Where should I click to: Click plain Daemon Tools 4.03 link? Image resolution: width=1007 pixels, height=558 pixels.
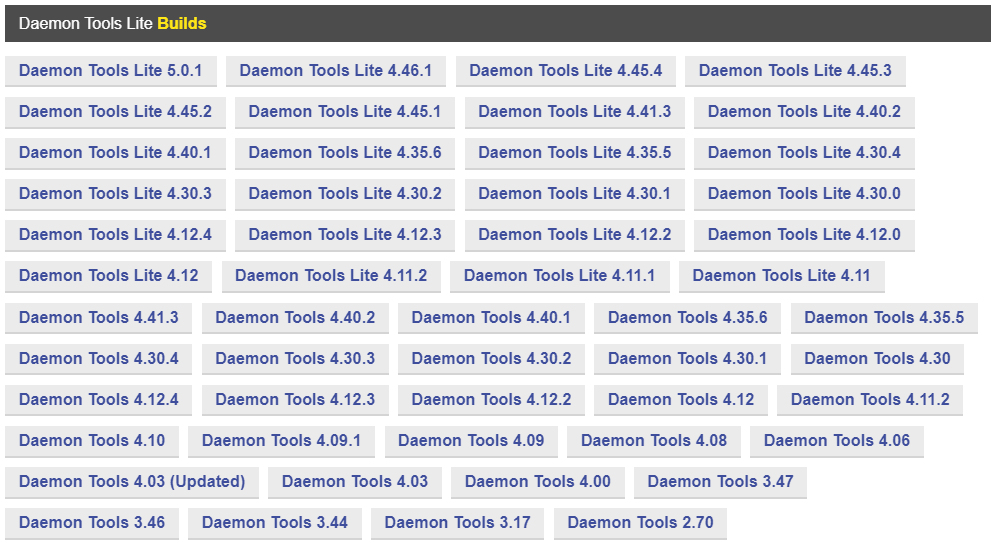(355, 482)
